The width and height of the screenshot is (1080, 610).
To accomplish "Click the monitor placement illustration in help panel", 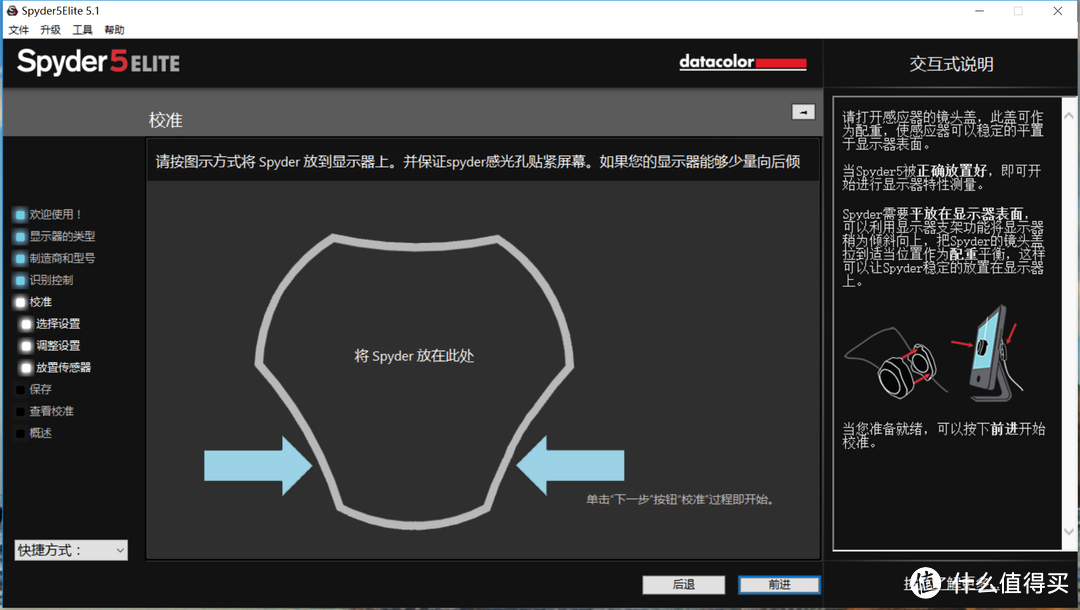I will pyautogui.click(x=988, y=353).
